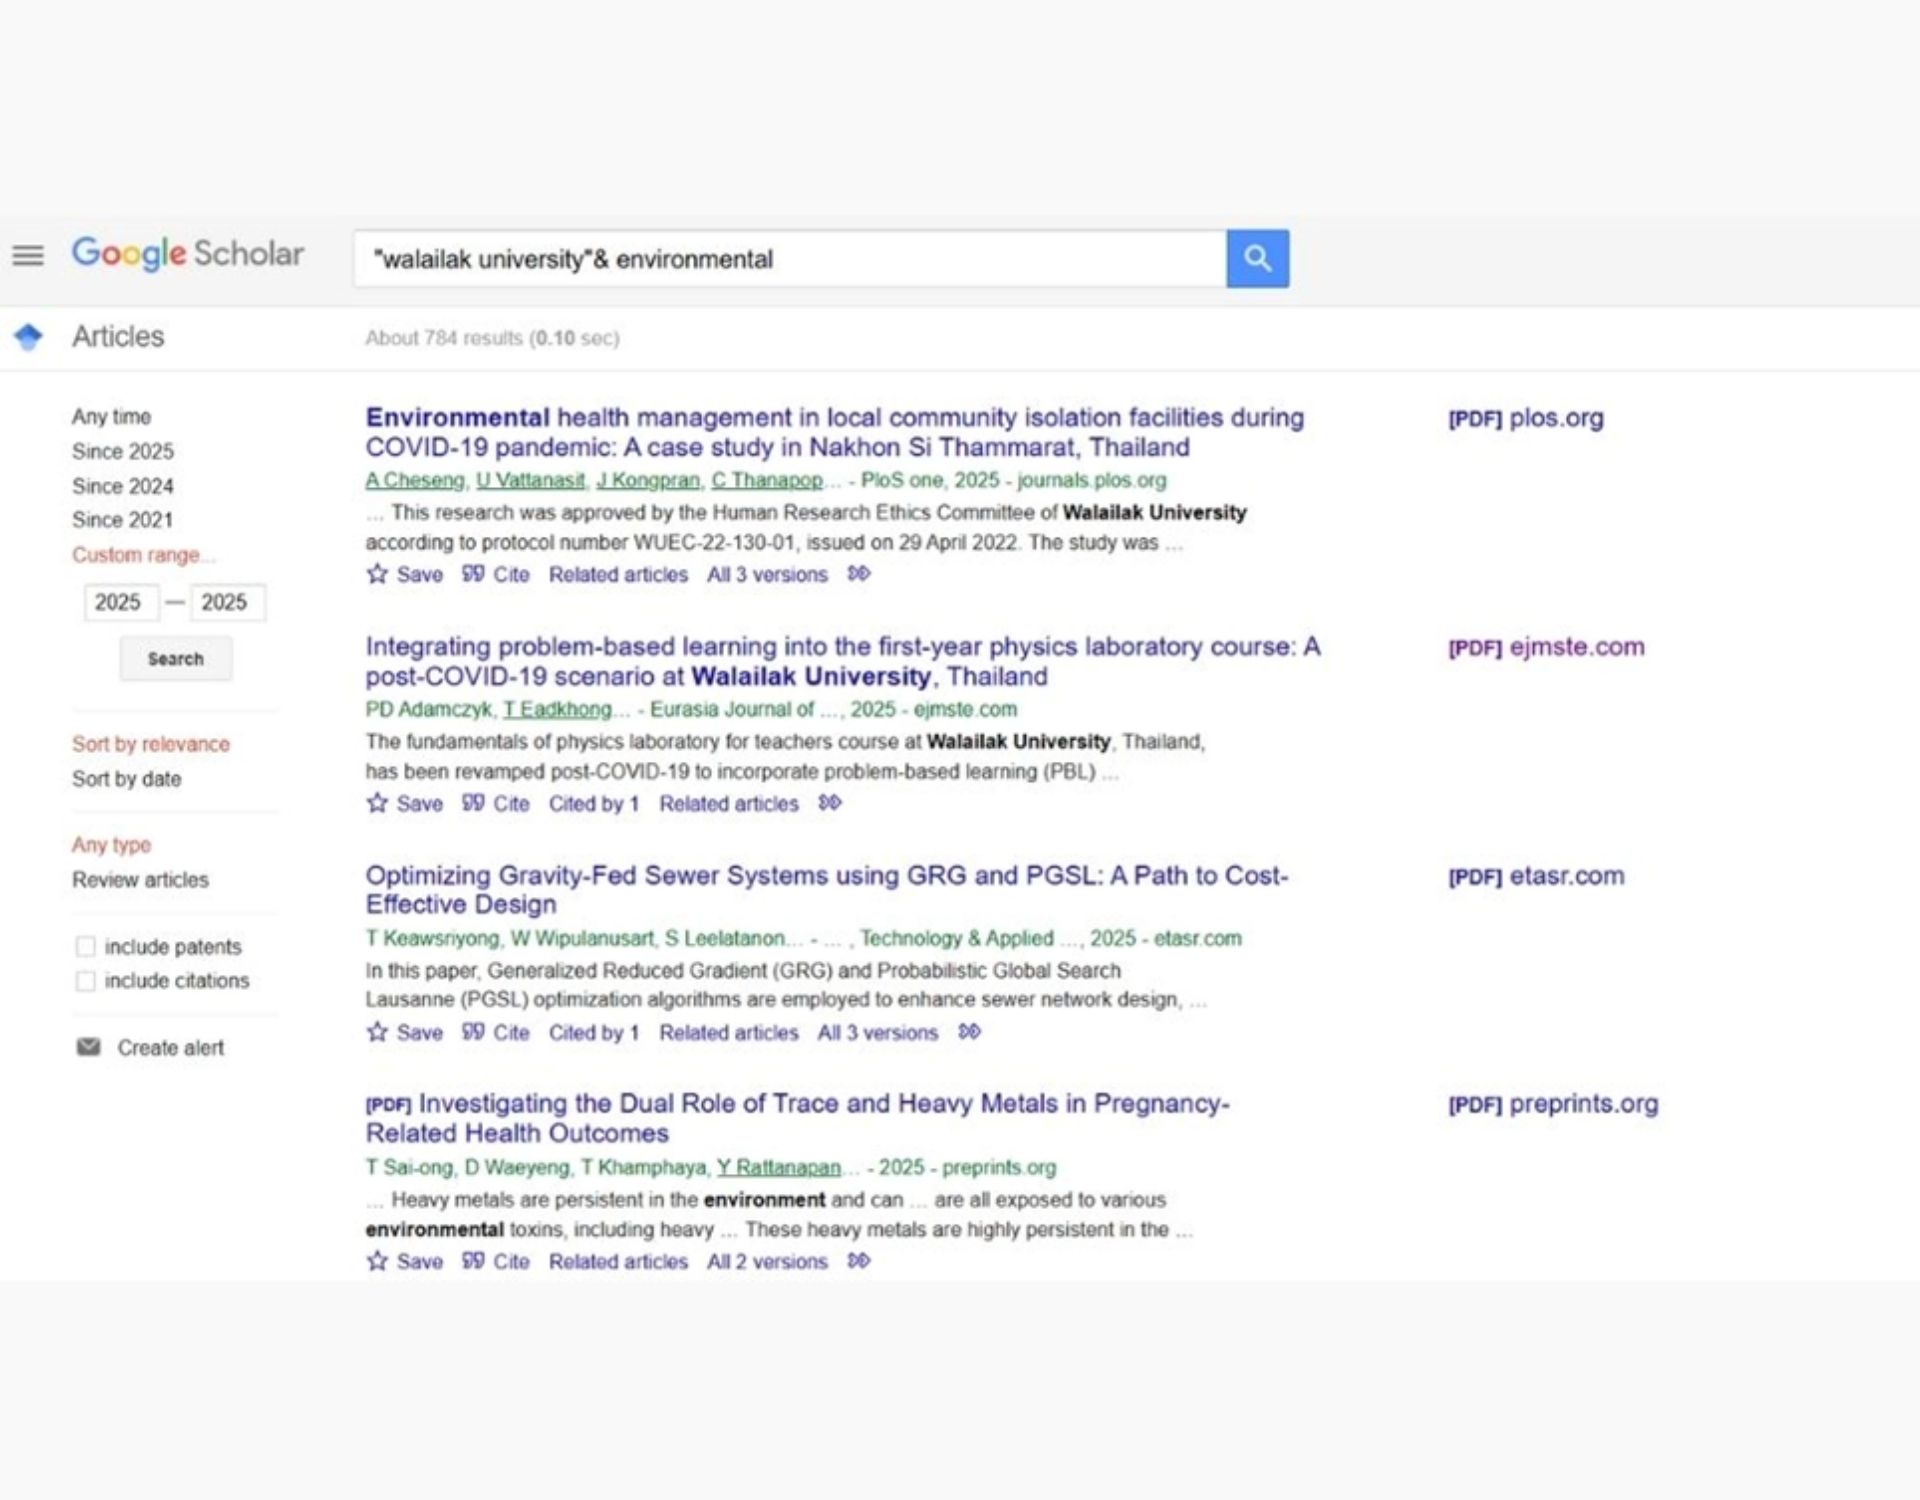
Task: Click star Save icon for PLoS article
Action: pos(377,574)
